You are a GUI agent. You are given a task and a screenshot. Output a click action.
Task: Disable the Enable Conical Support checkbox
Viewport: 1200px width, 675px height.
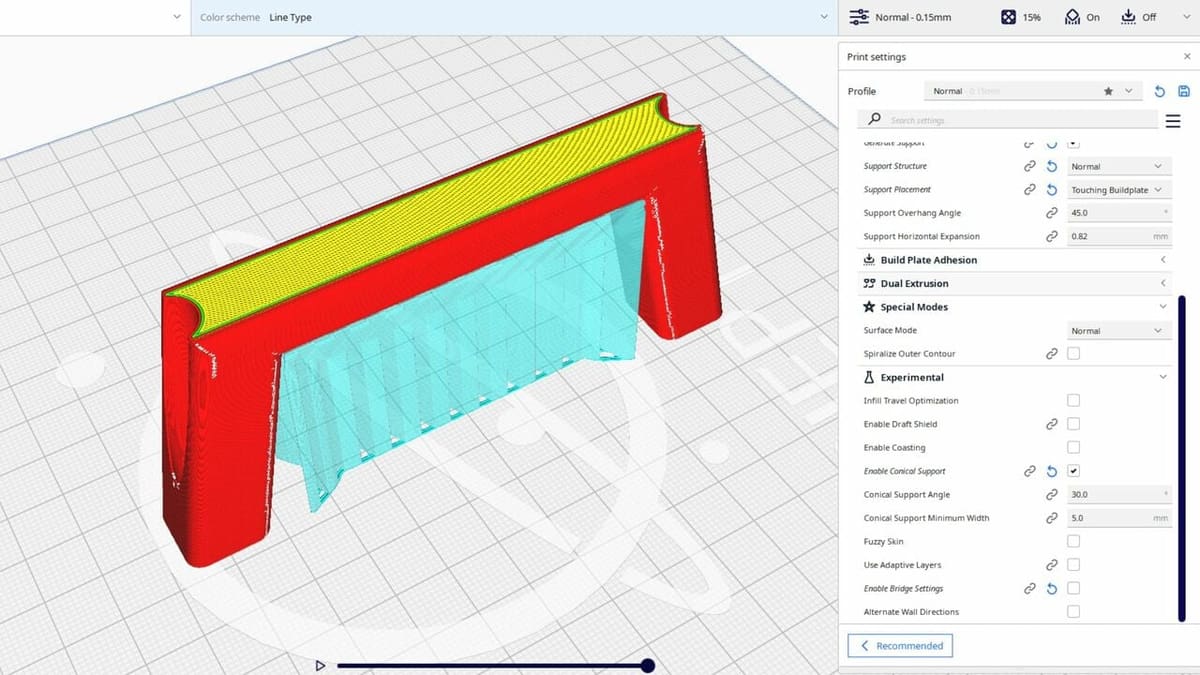[1073, 471]
